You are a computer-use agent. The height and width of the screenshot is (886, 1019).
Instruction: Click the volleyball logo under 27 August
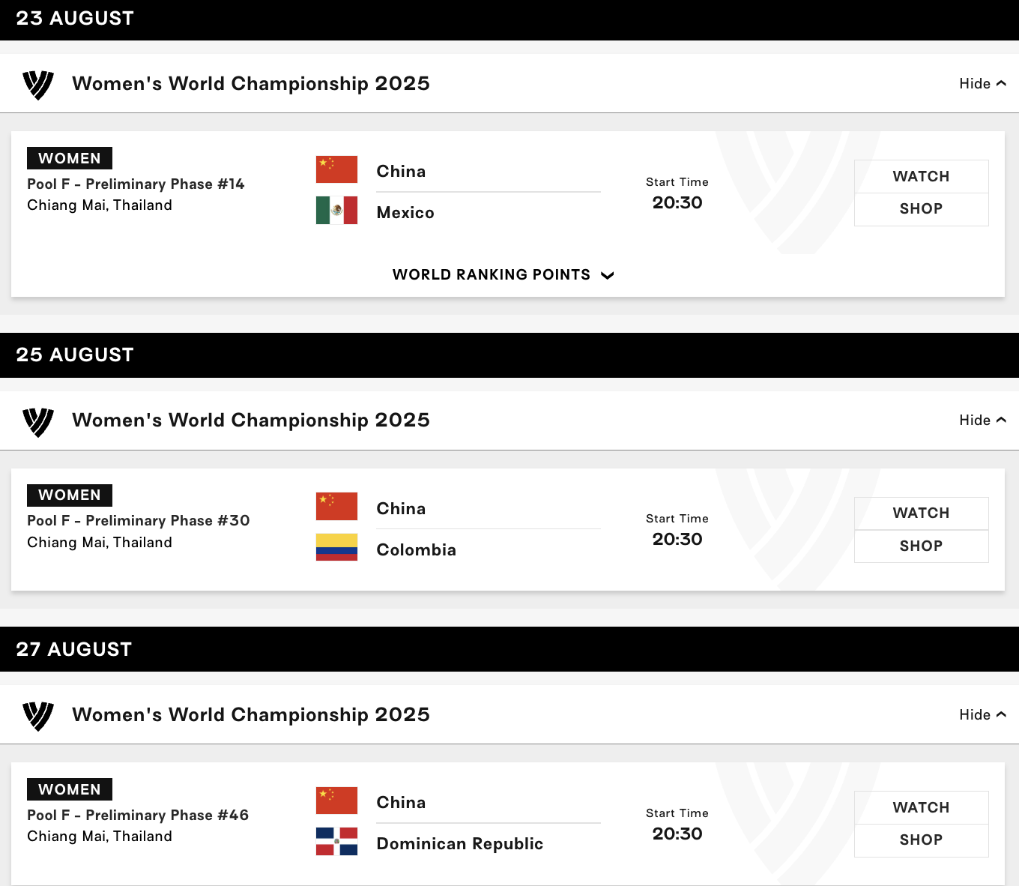tap(38, 715)
